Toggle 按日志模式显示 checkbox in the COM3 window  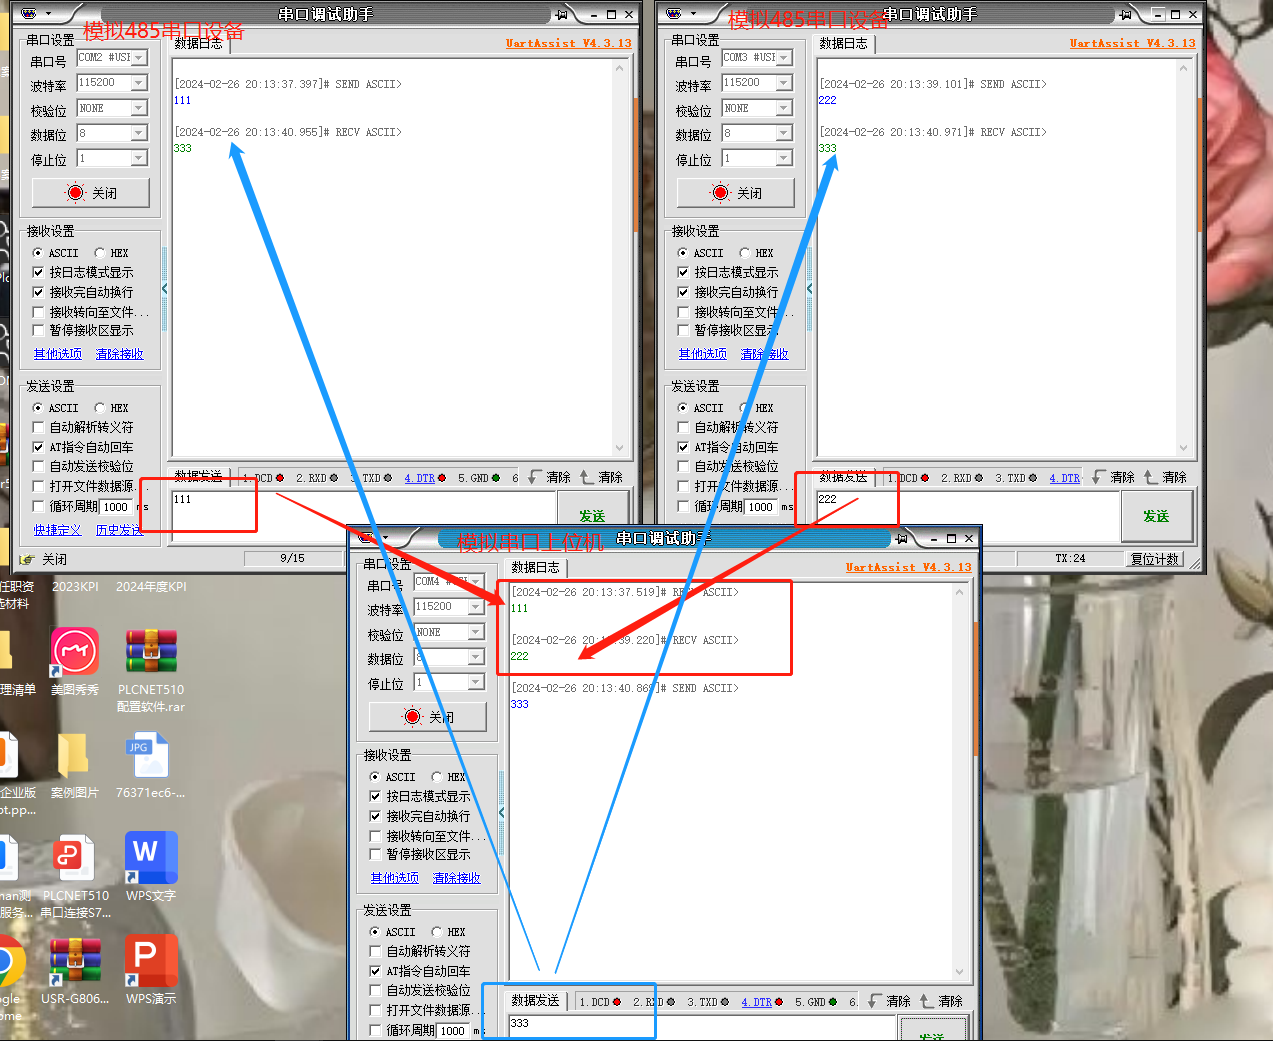pos(683,272)
